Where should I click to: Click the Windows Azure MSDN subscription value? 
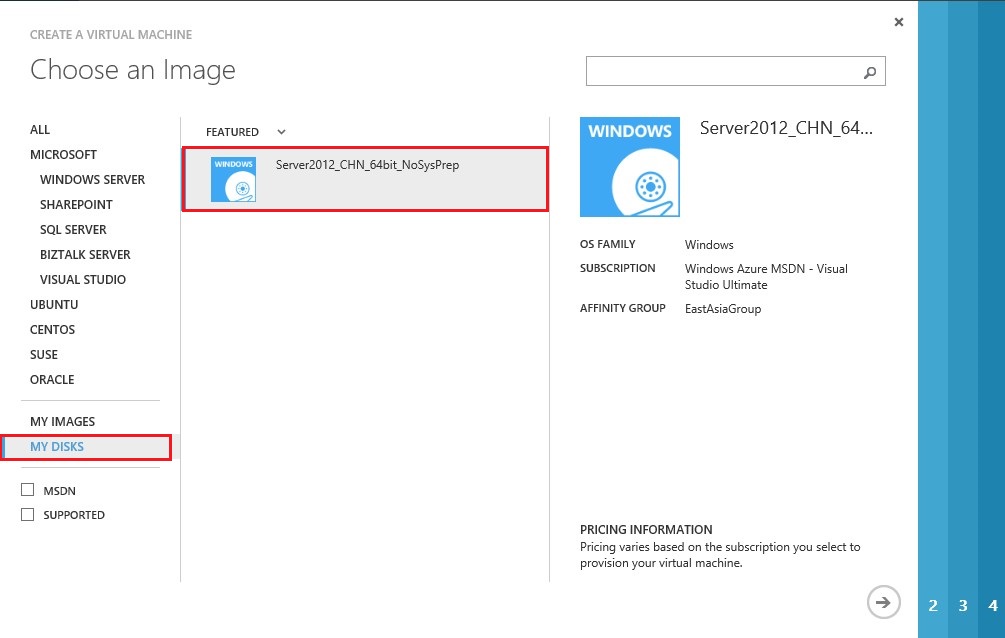(x=766, y=276)
